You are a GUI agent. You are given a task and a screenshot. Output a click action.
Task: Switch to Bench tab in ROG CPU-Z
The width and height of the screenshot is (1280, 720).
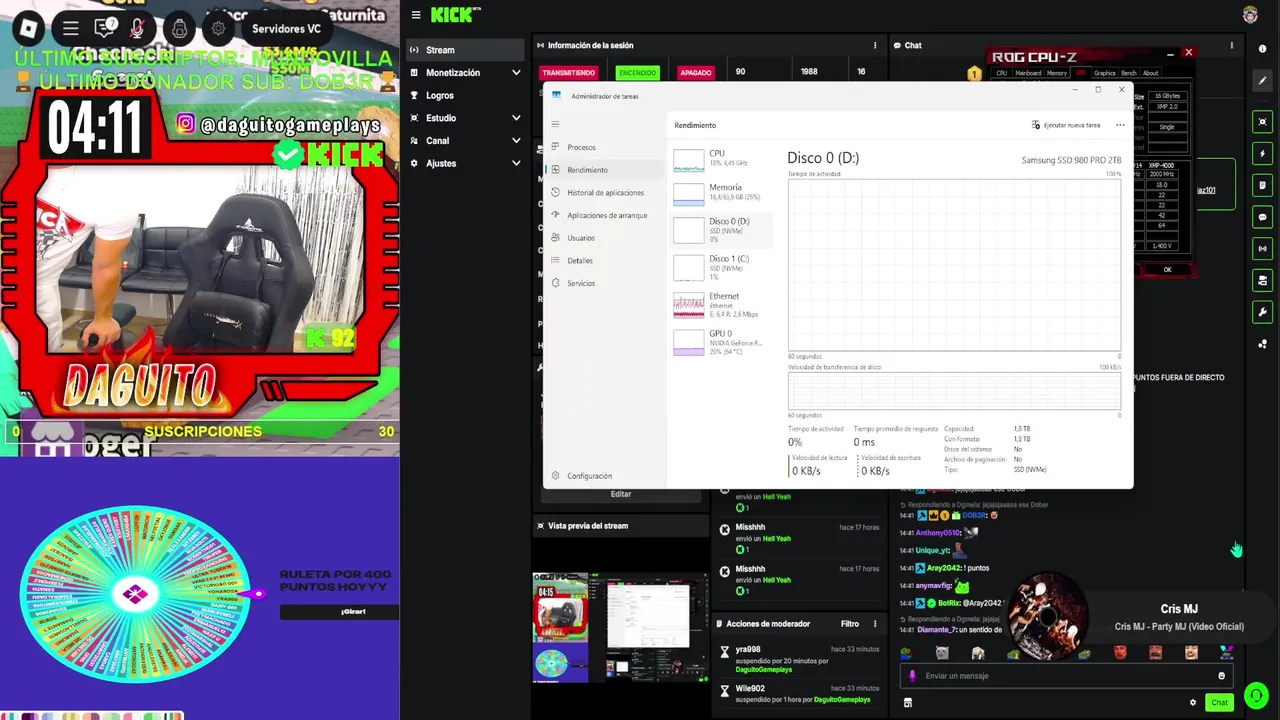click(1129, 73)
